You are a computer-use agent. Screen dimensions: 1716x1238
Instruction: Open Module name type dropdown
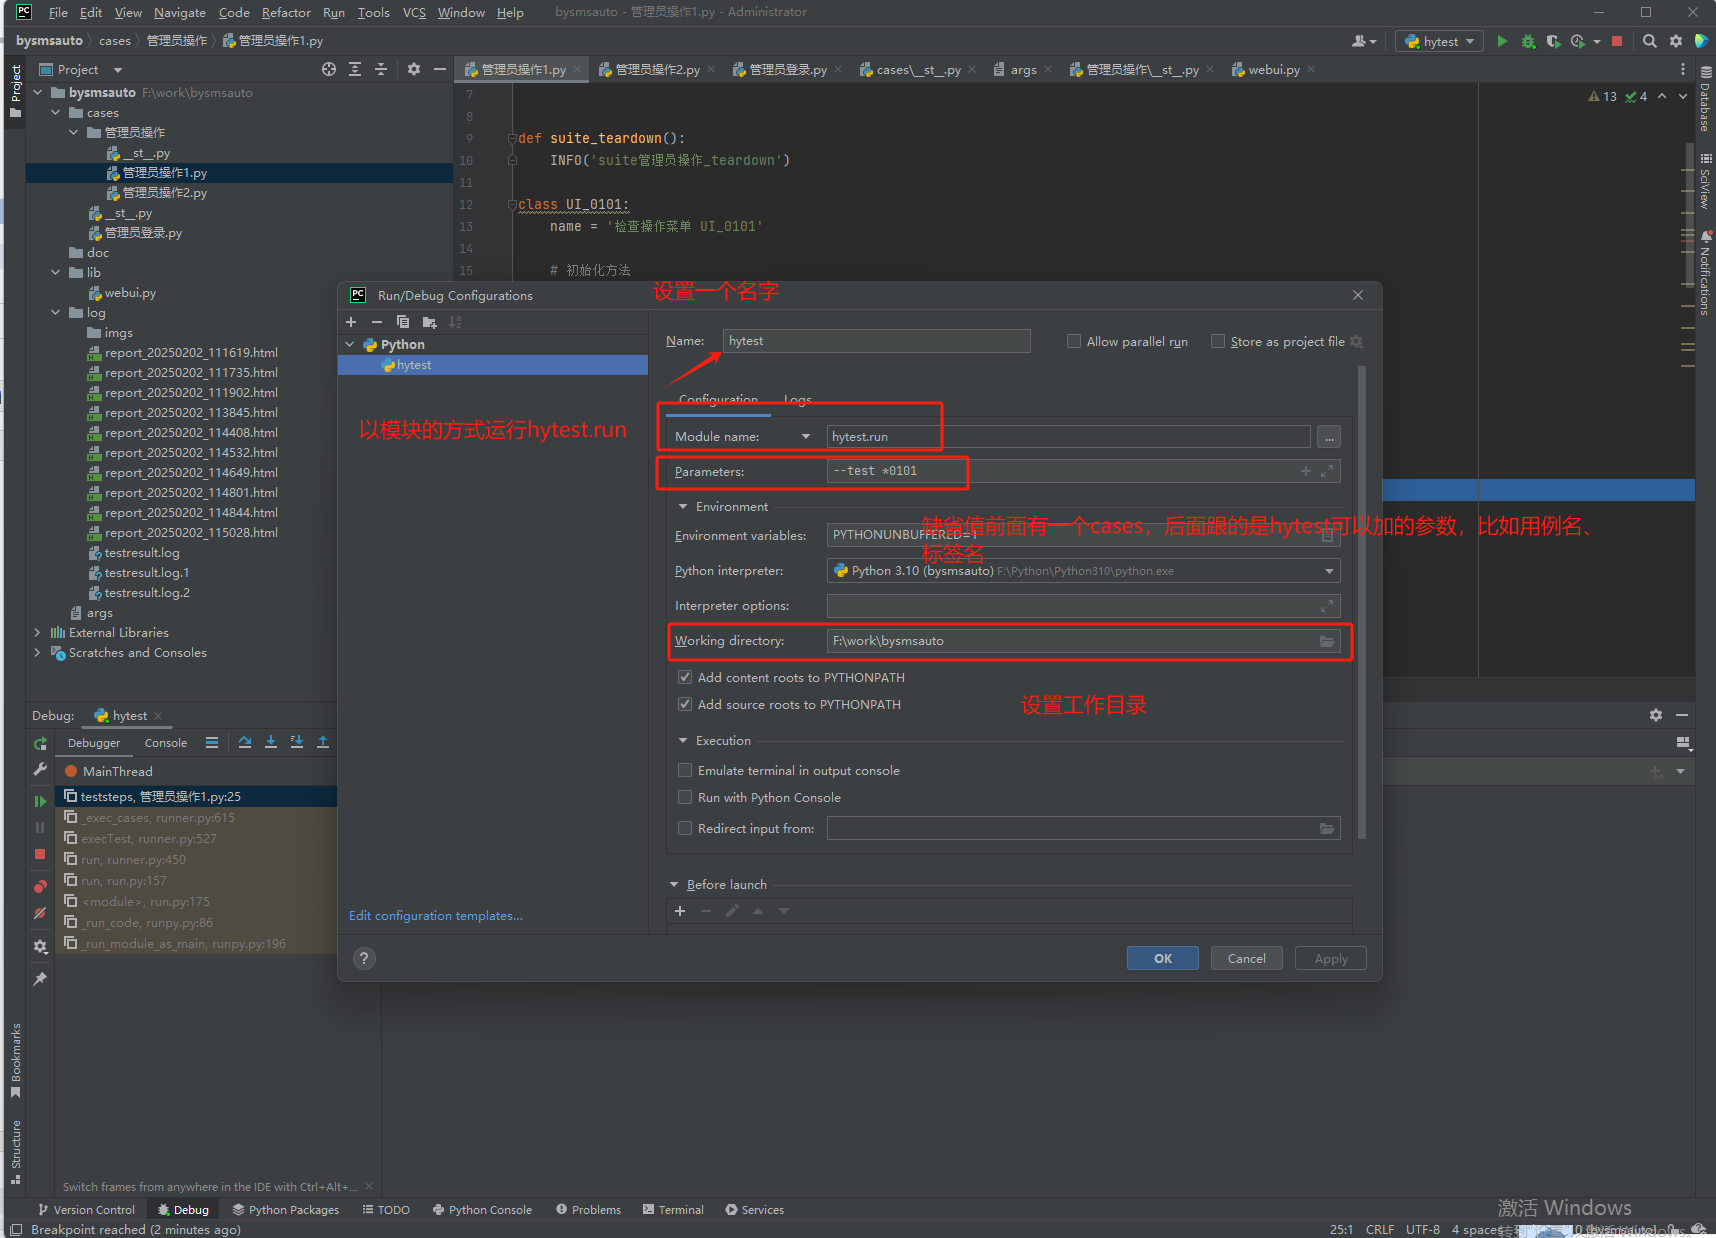(x=806, y=437)
